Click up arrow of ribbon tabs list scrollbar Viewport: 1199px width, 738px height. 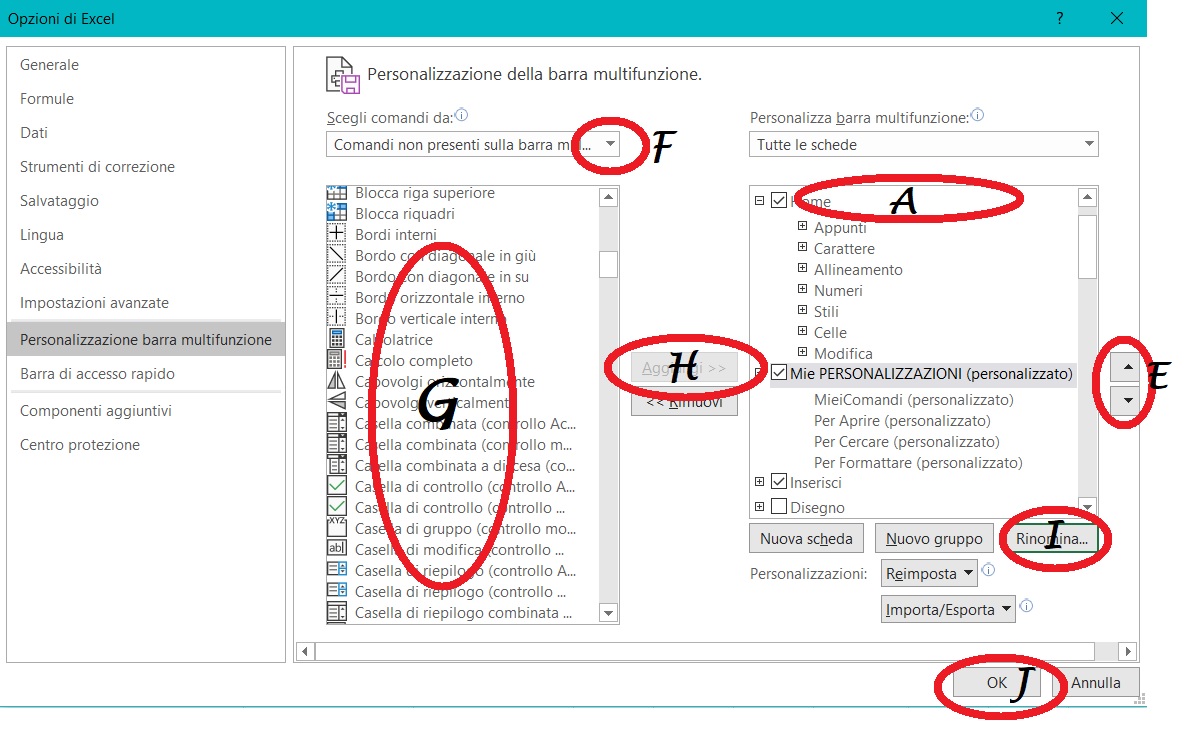[1087, 197]
